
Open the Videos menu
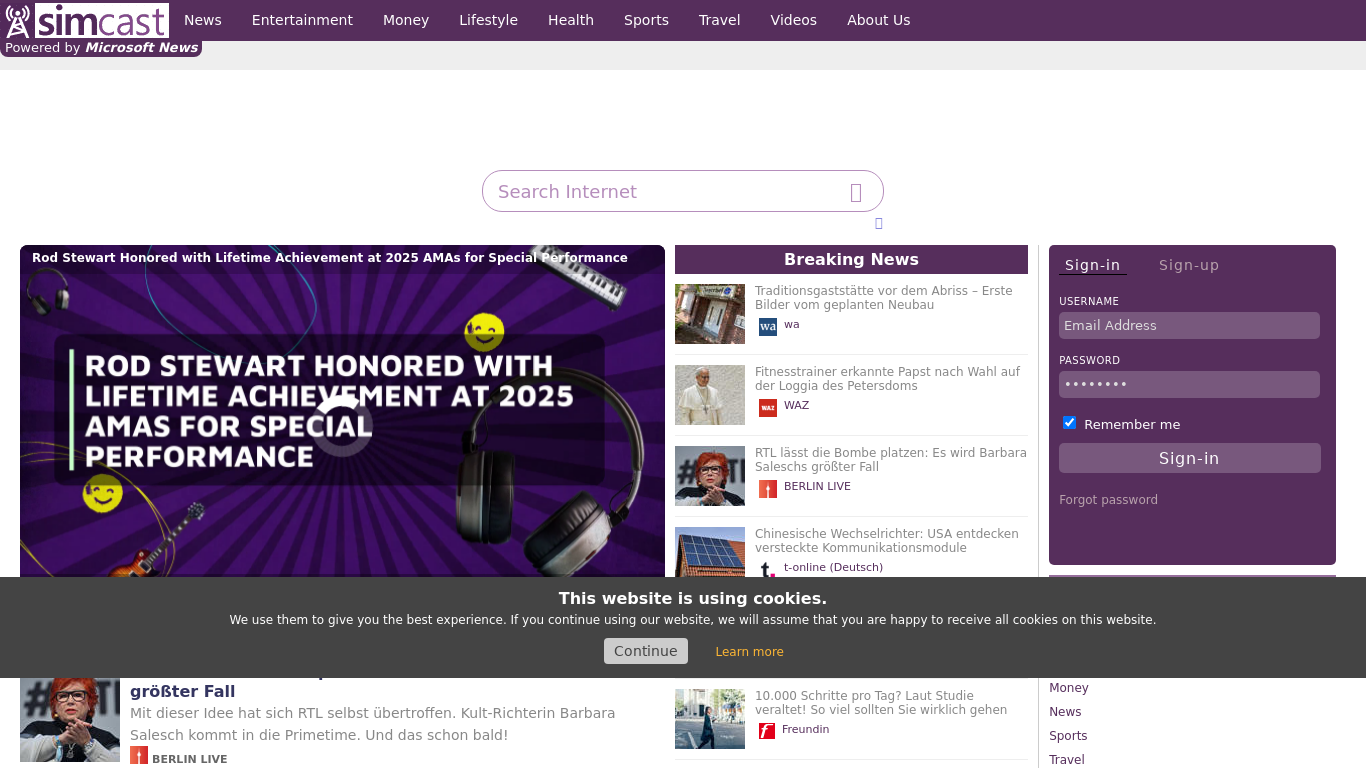click(x=794, y=20)
